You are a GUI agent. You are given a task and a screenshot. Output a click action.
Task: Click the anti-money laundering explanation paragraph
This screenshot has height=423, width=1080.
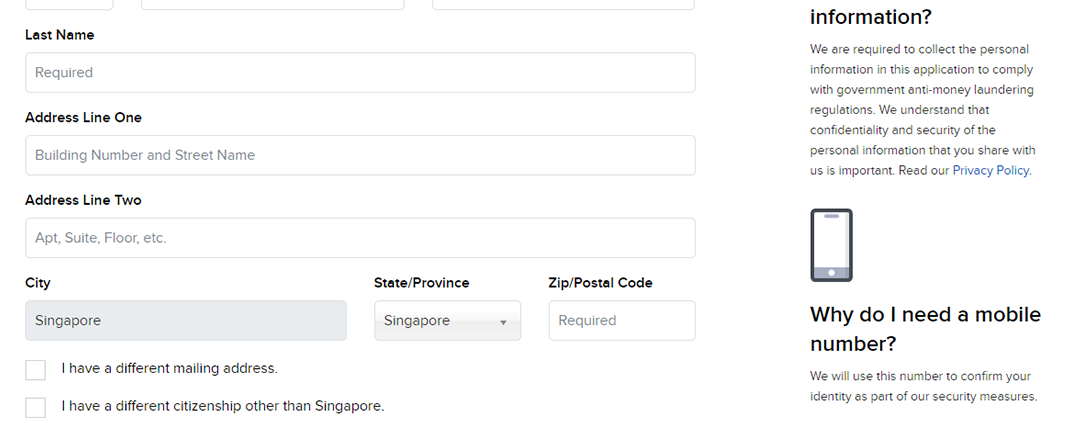(x=922, y=110)
